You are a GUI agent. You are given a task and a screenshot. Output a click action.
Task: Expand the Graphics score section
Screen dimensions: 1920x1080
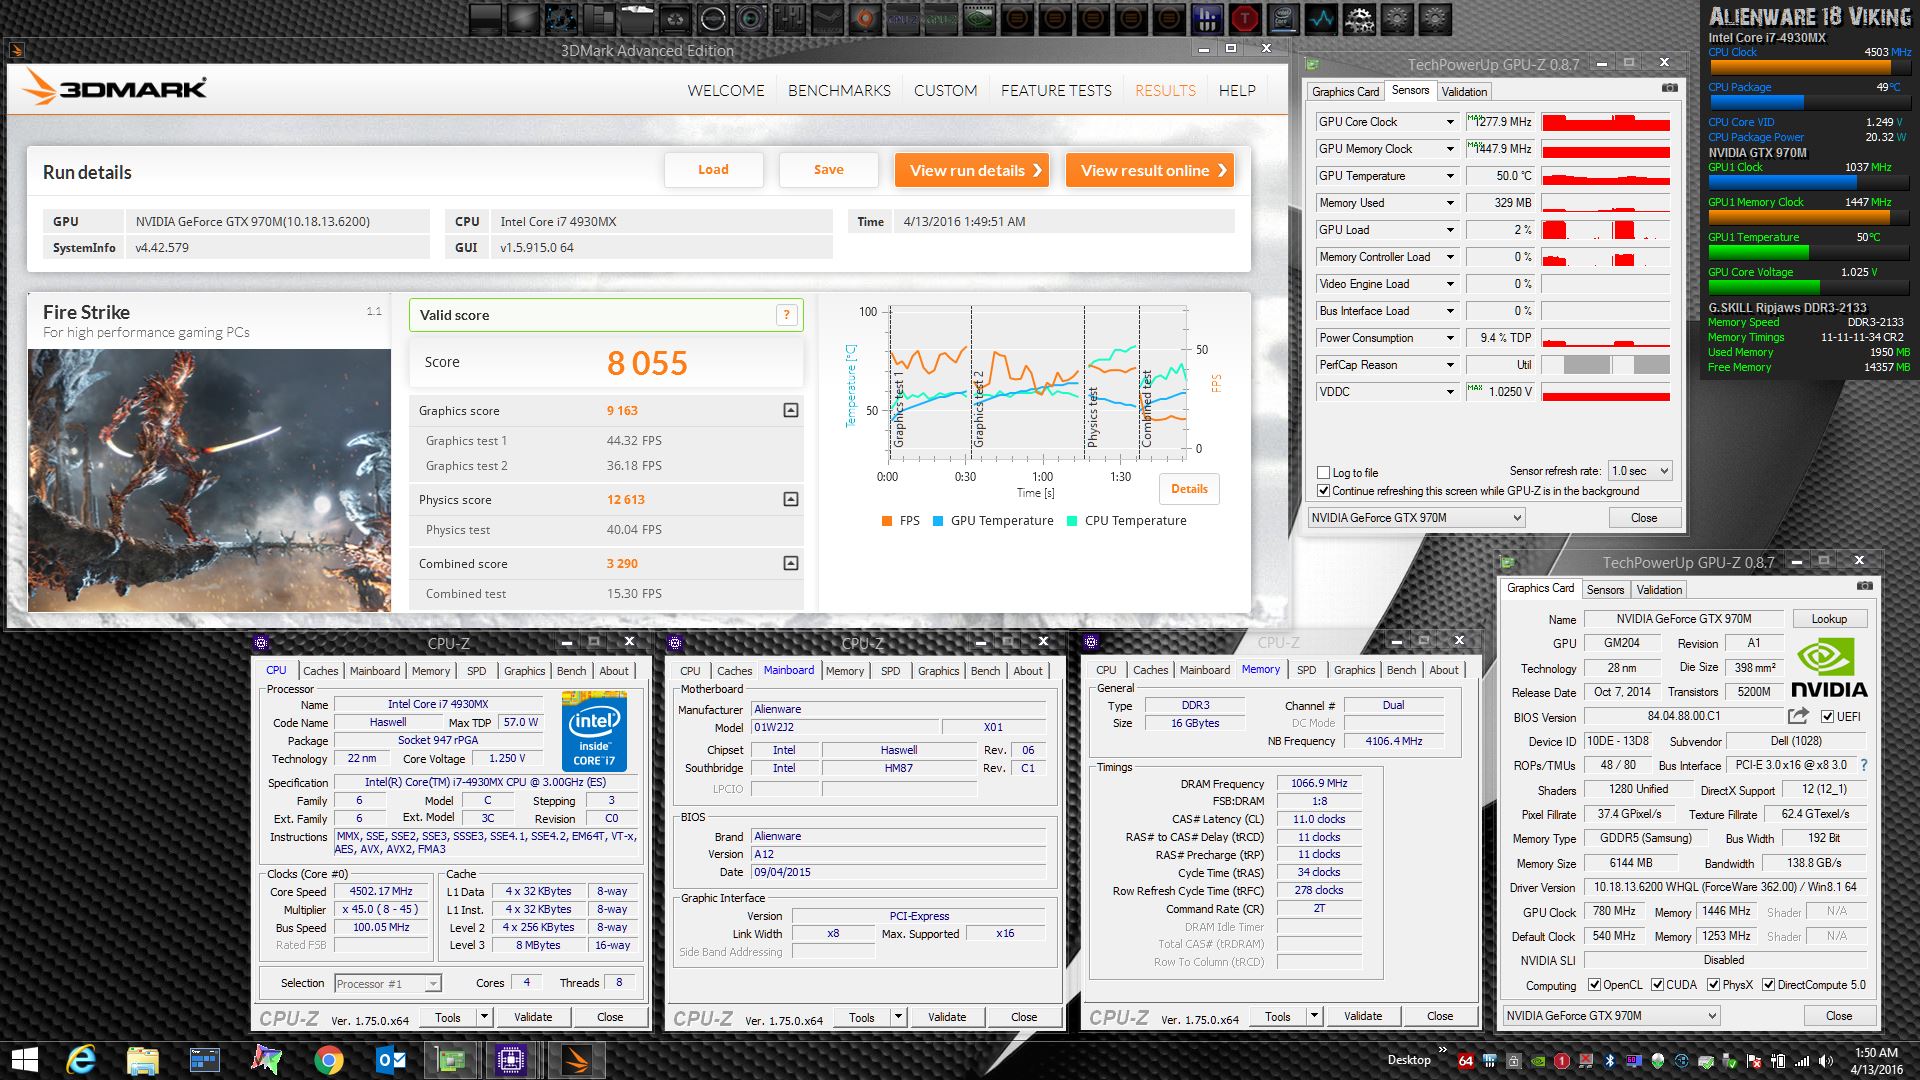tap(791, 410)
